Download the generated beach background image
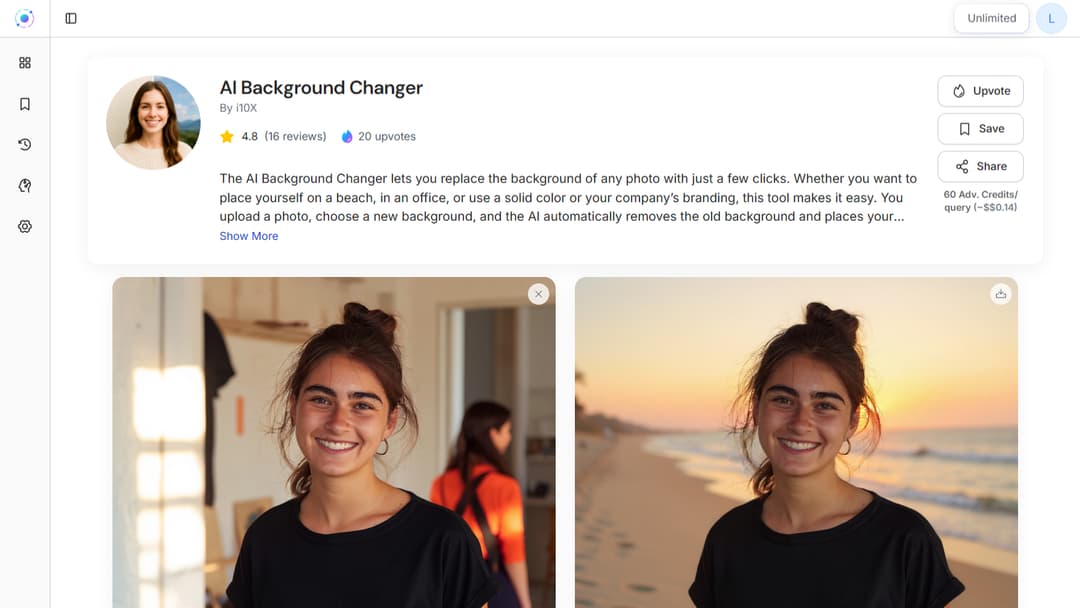 pos(1001,294)
